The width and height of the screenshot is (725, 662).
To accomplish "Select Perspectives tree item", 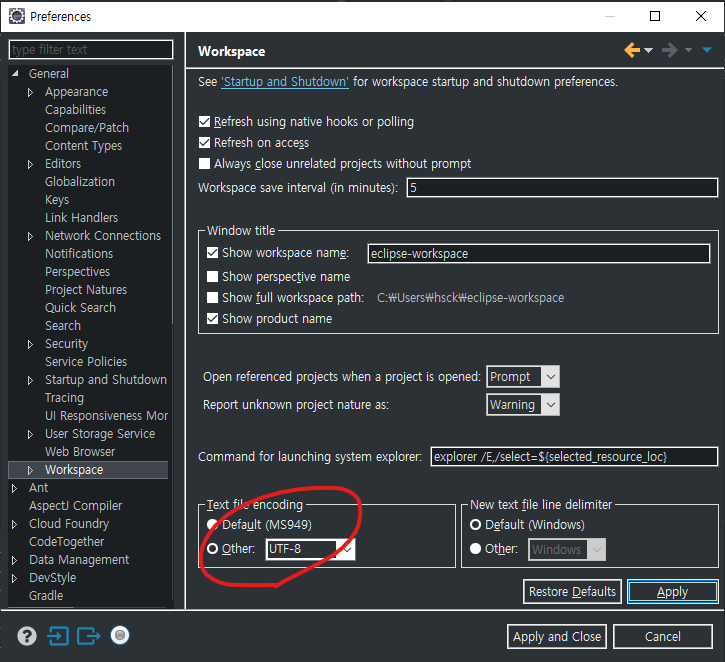I will coord(77,272).
